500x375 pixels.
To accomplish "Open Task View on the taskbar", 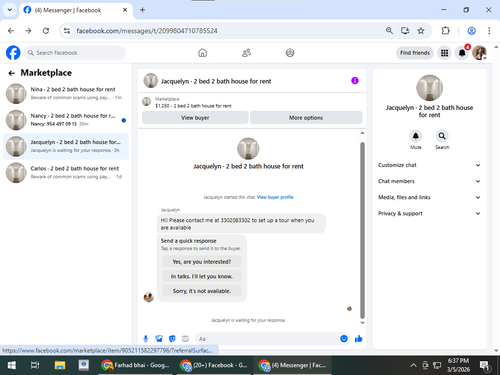I will (35, 365).
